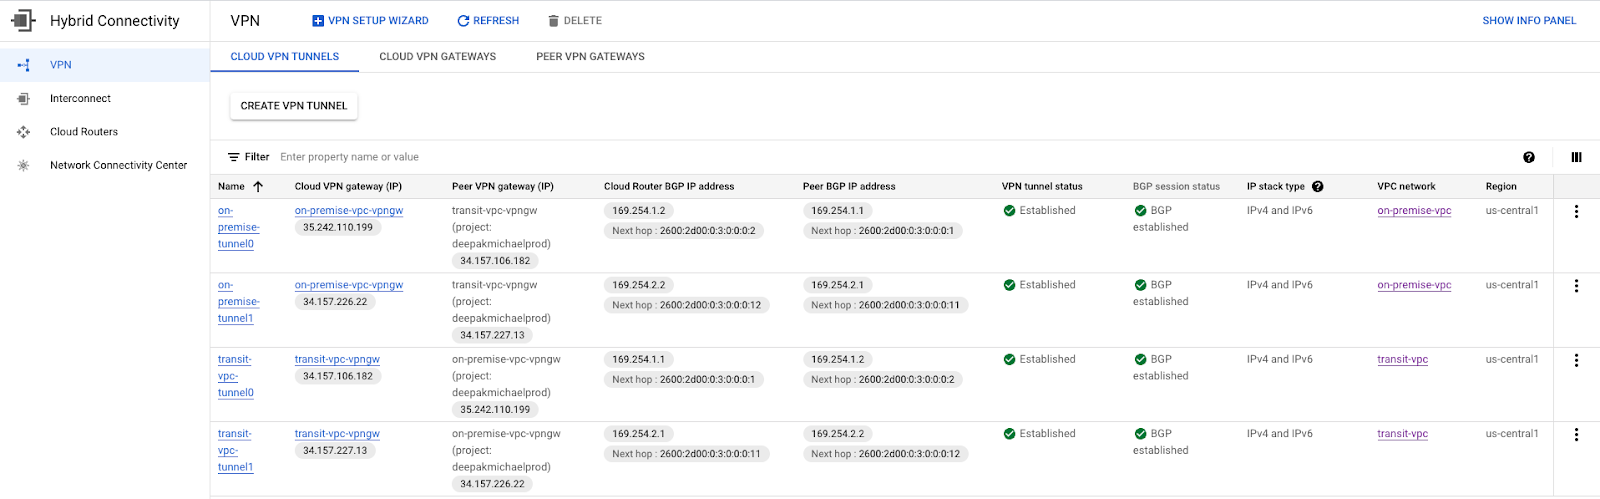
Task: Click Create VPN Tunnel button
Action: tap(293, 106)
